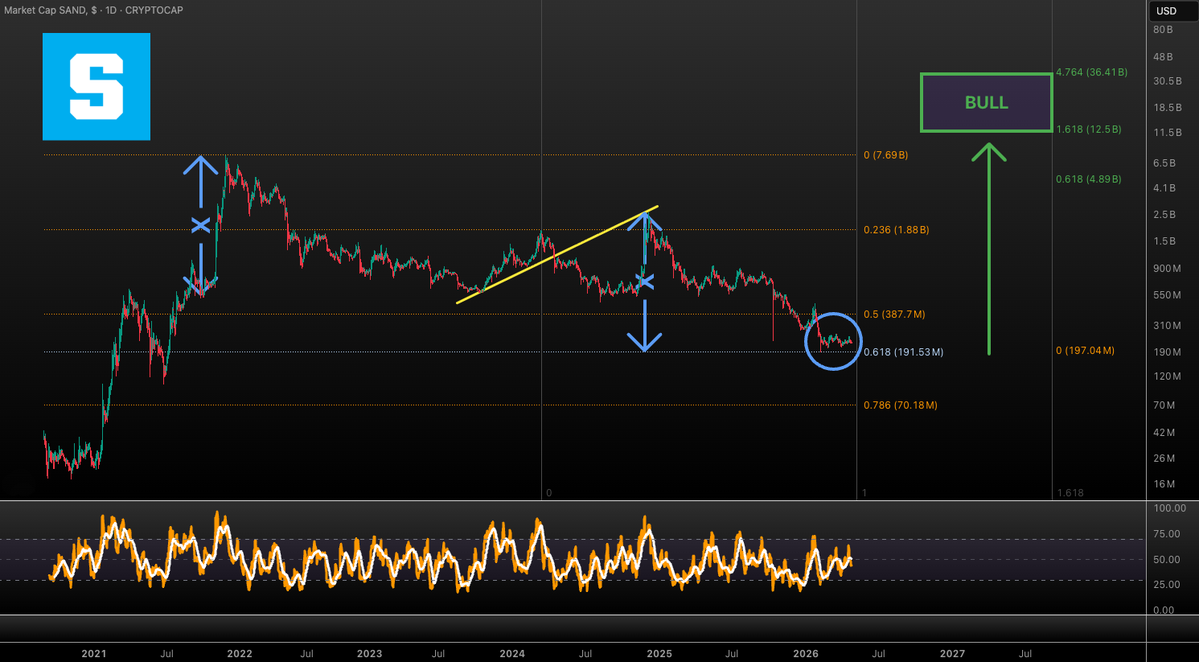
Task: Click the 2.5B price axis label
Action: coord(1164,215)
